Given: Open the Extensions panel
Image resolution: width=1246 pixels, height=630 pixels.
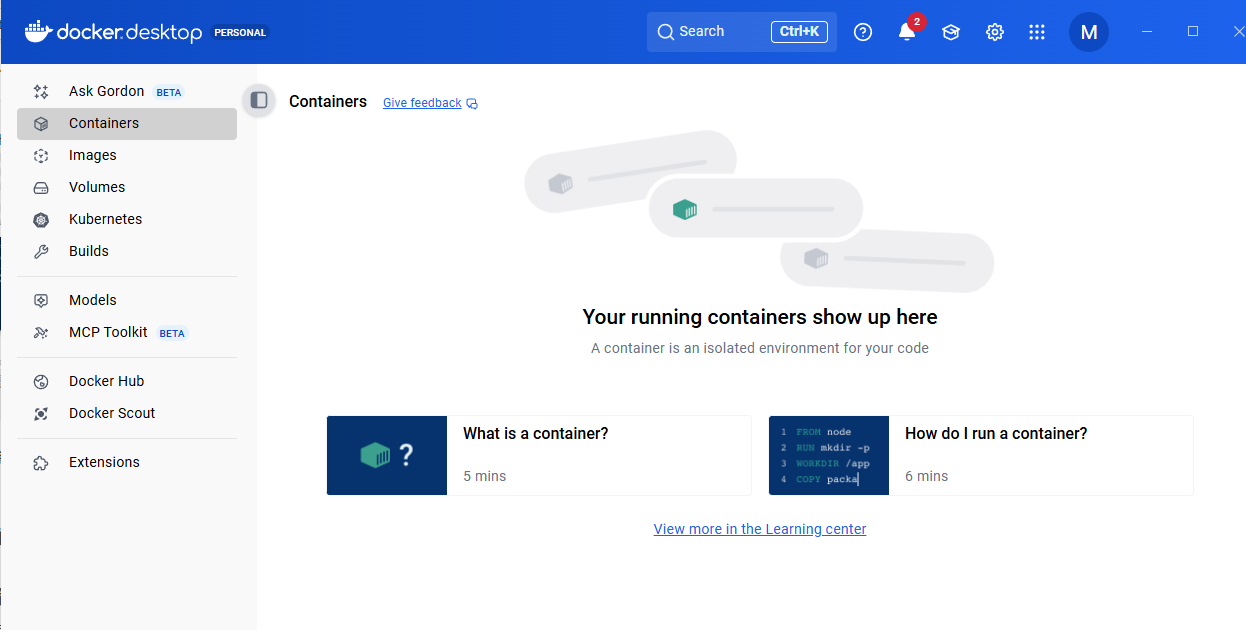Looking at the screenshot, I should tap(105, 462).
